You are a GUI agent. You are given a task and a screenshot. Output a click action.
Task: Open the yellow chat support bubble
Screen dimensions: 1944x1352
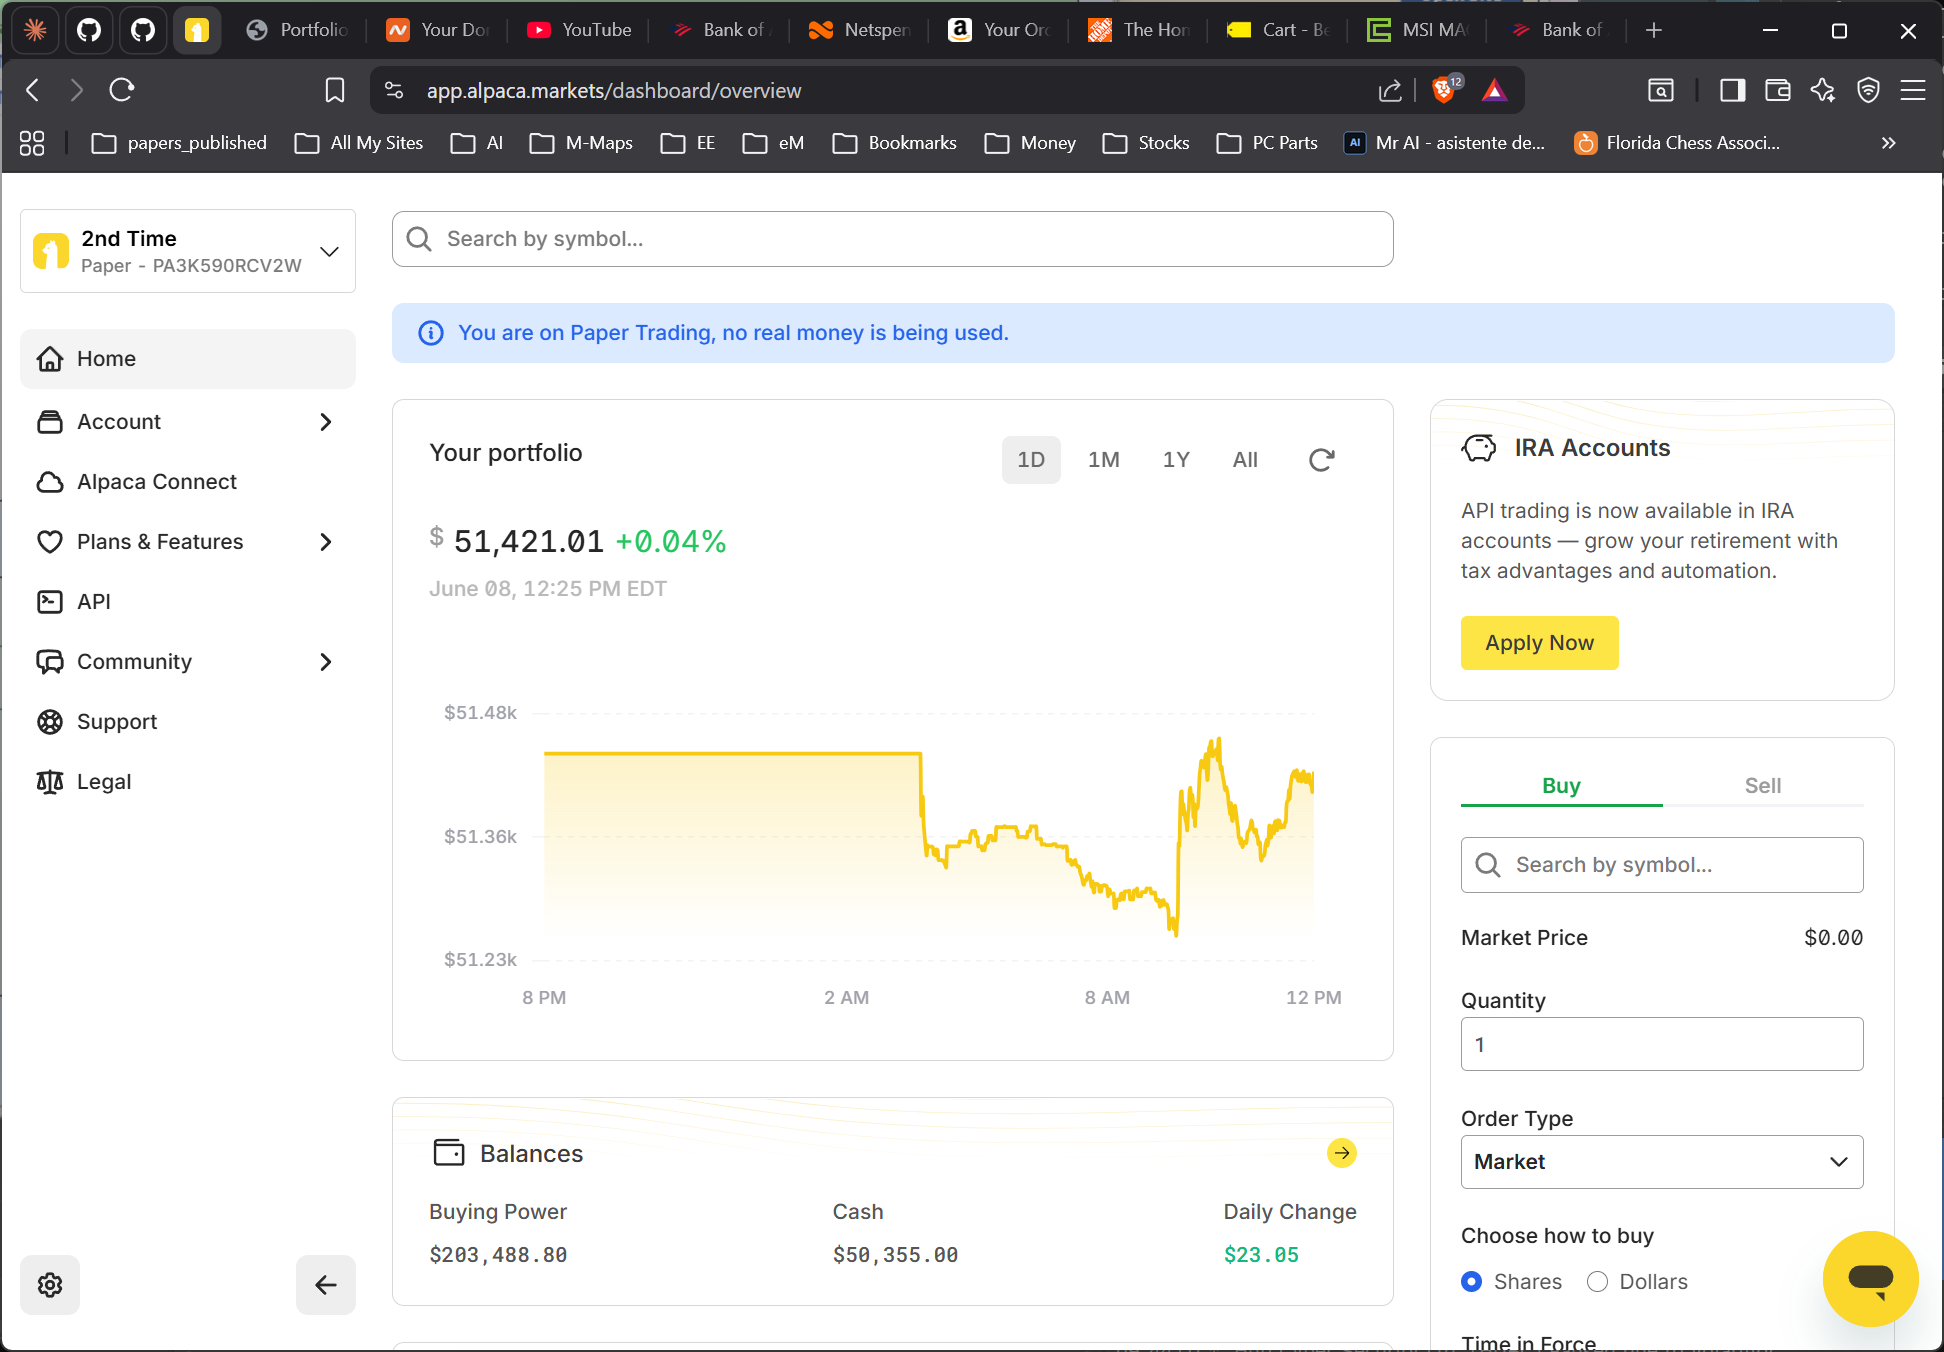coord(1870,1279)
